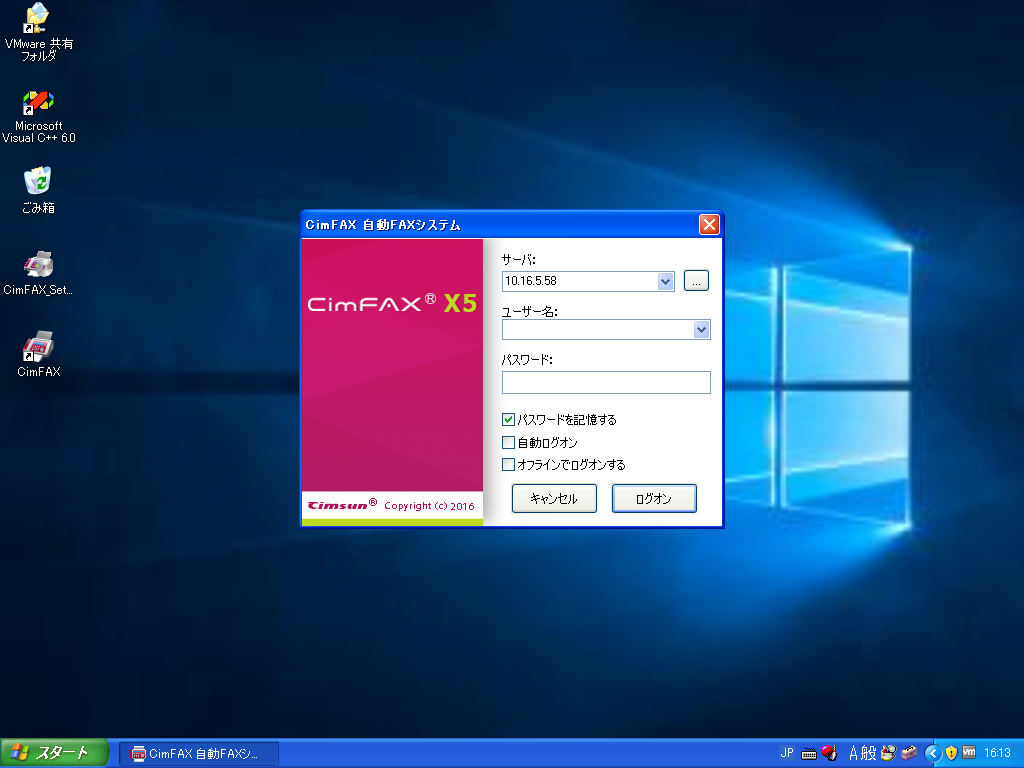Image resolution: width=1024 pixels, height=768 pixels.
Task: Open the VMware shared folder desktop icon
Action: [38, 32]
